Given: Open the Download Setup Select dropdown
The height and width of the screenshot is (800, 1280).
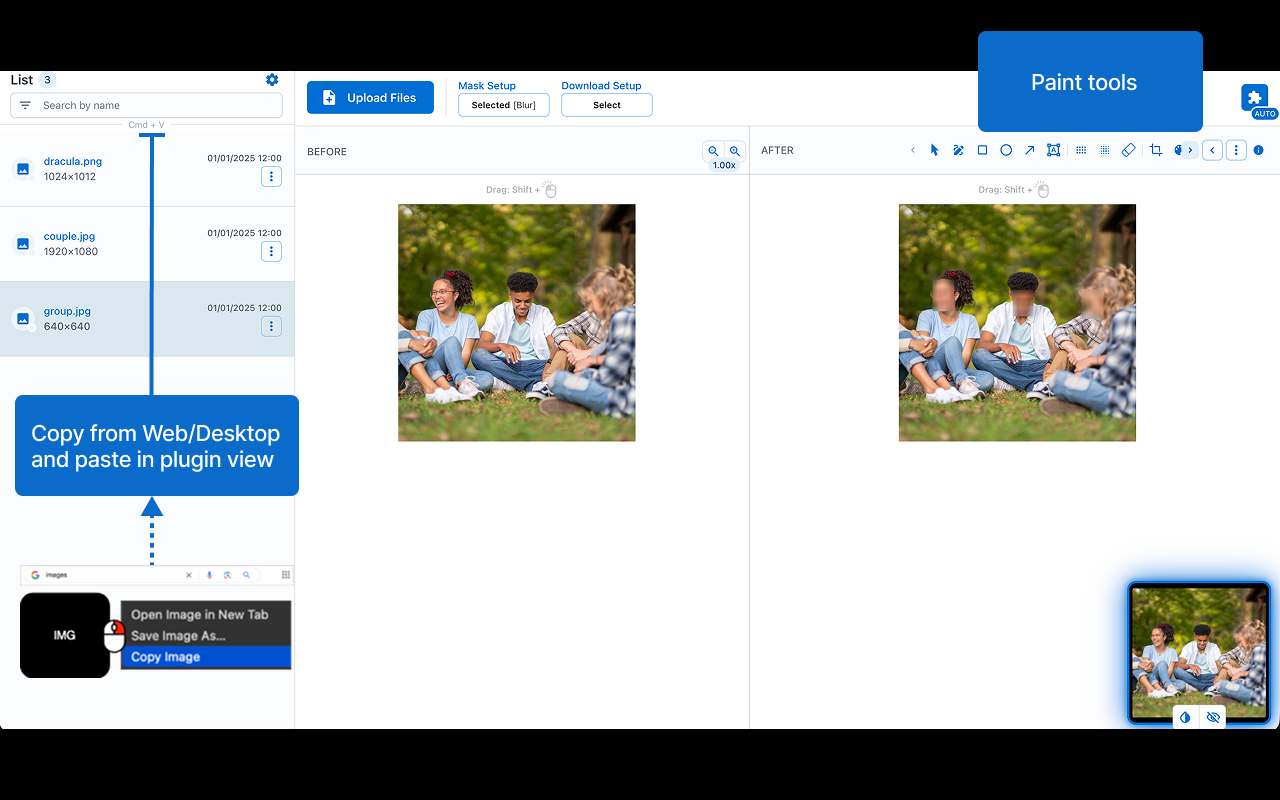Looking at the screenshot, I should click(x=606, y=105).
